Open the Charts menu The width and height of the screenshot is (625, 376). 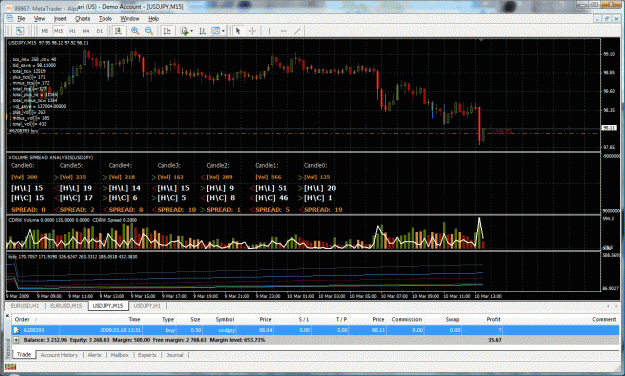click(x=83, y=19)
